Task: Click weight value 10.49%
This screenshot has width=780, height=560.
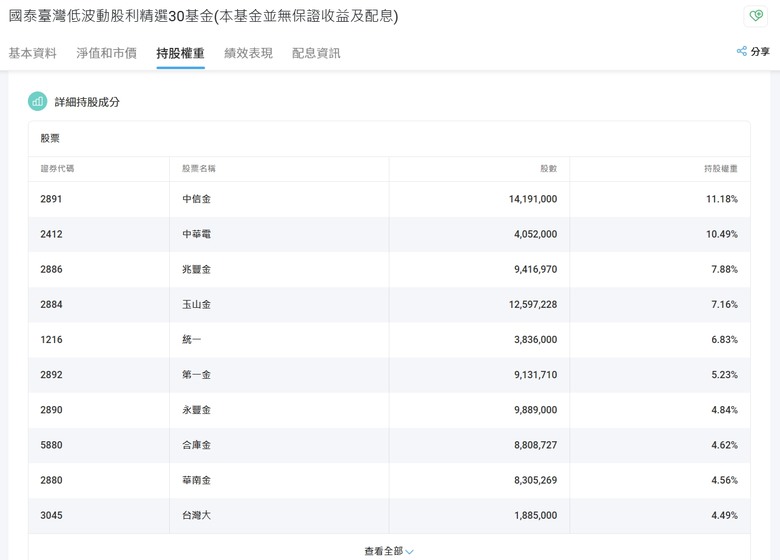Action: 722,234
